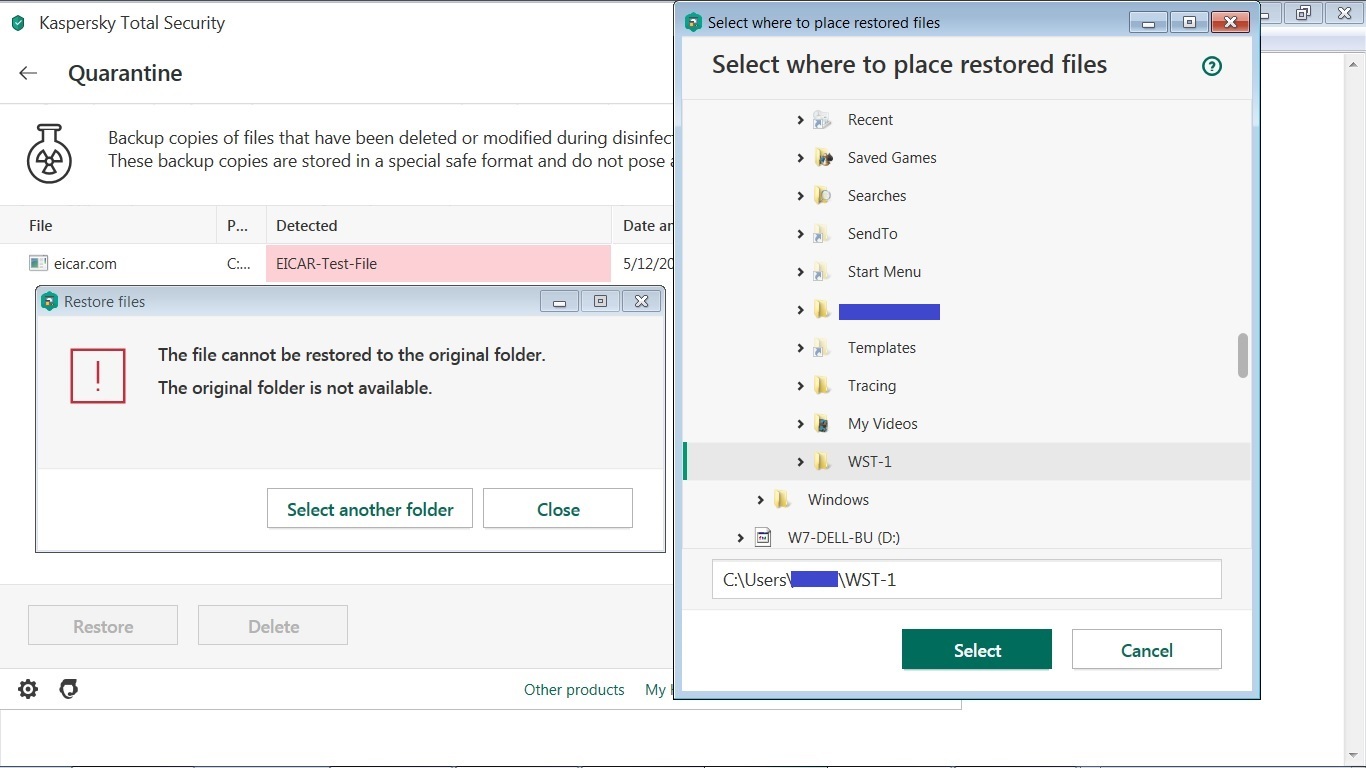Click Close in the Restore files dialog
Image resolution: width=1366 pixels, height=768 pixels.
tap(558, 508)
